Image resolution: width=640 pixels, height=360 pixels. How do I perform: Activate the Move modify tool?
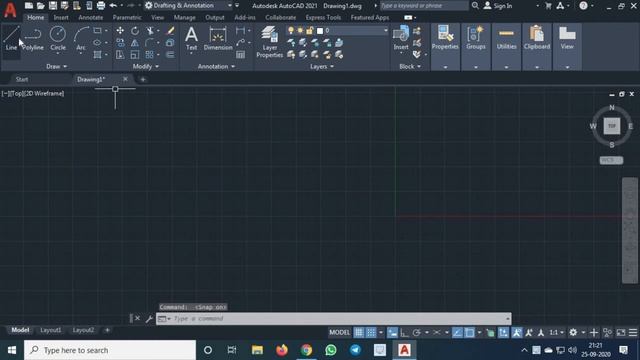(120, 31)
